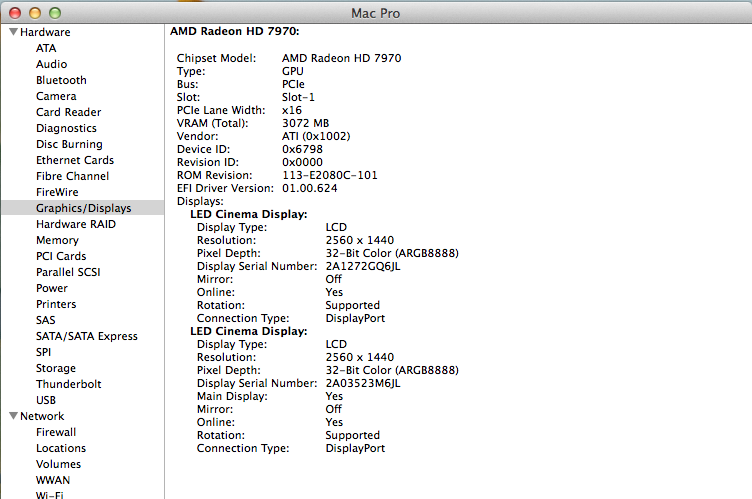Open USB hardware entry
The width and height of the screenshot is (752, 499).
pyautogui.click(x=46, y=400)
